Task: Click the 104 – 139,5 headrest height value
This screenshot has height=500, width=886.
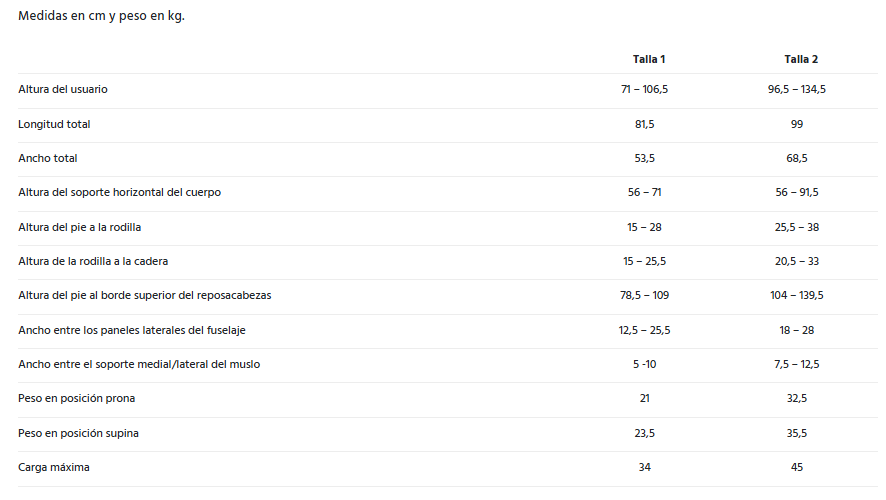Action: (797, 295)
